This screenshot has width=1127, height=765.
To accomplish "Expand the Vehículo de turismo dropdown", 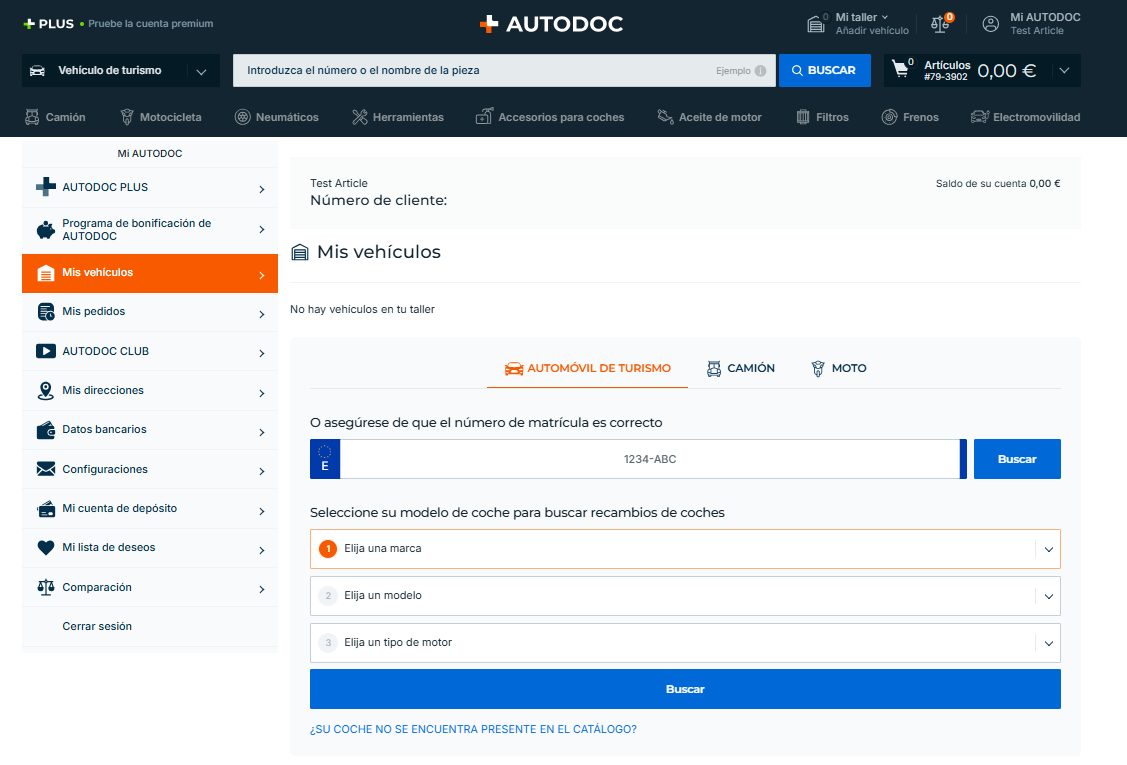I will click(121, 70).
